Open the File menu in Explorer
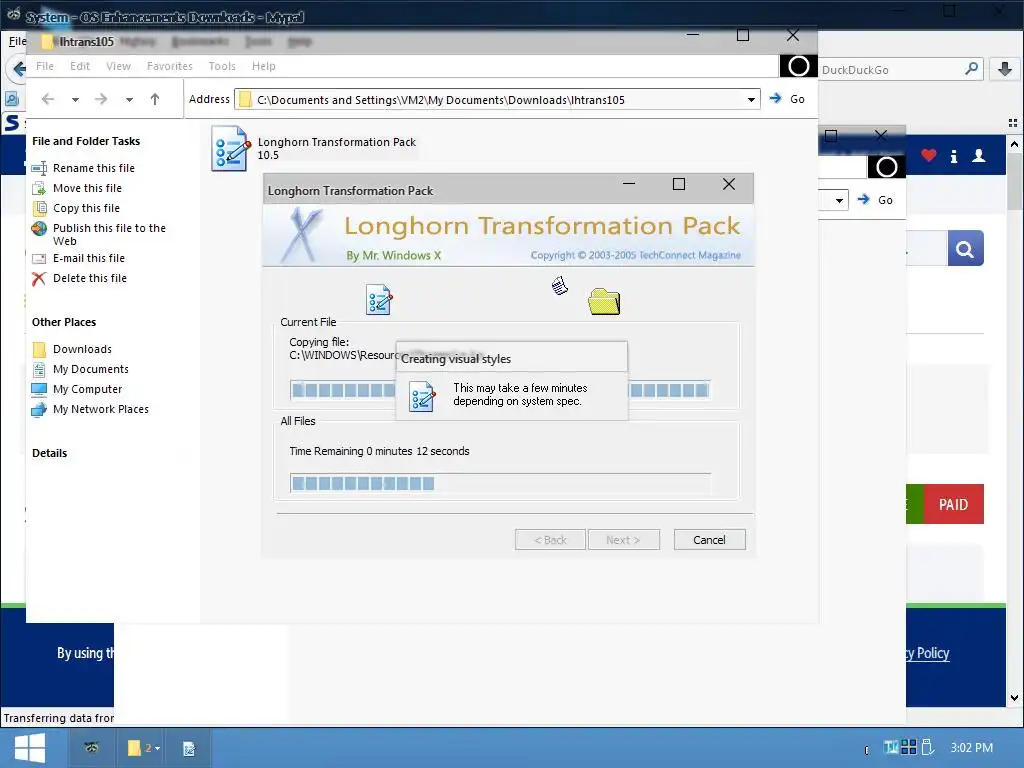 pos(44,66)
